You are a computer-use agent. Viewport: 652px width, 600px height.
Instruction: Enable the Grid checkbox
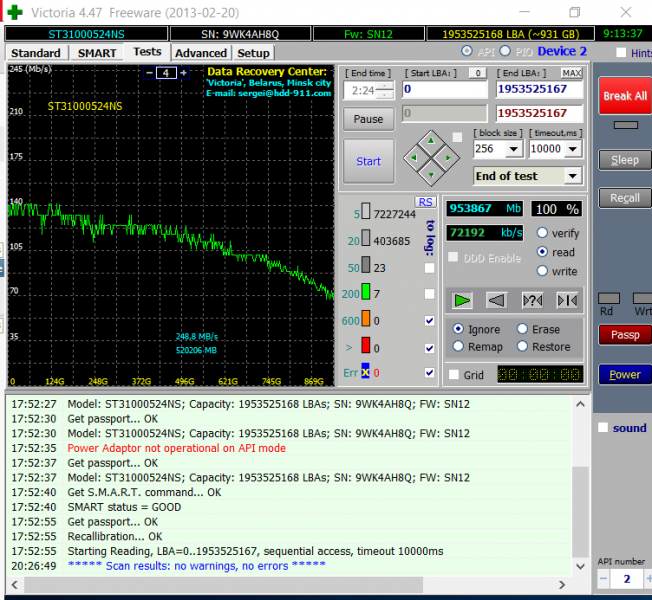(x=455, y=375)
